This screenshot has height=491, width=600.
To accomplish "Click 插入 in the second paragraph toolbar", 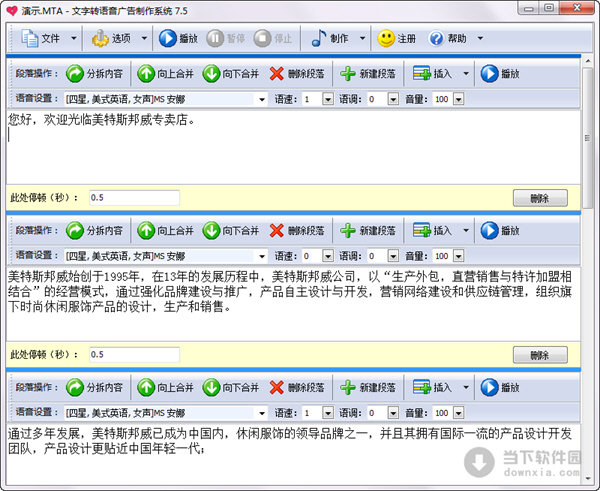I will [432, 231].
